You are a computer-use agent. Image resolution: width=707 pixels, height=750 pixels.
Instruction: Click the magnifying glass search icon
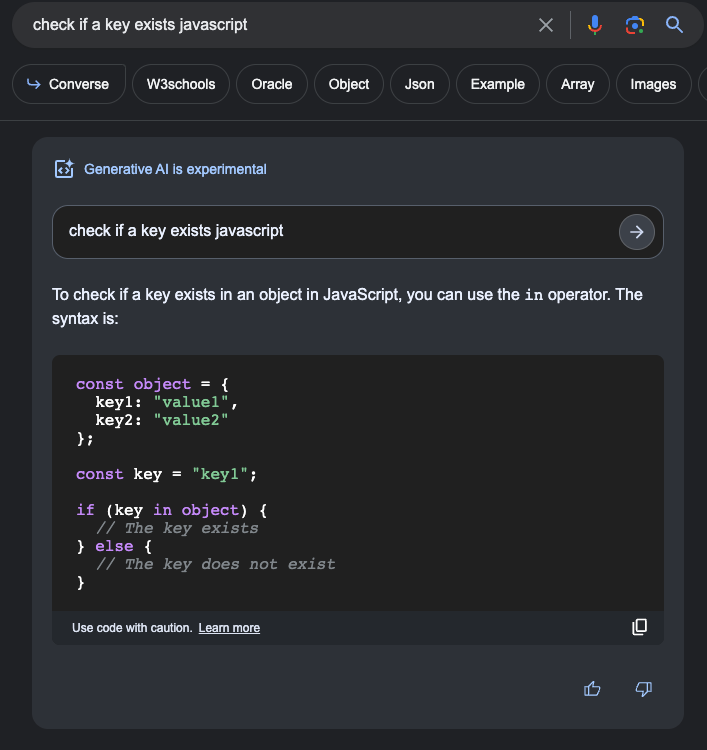click(674, 25)
